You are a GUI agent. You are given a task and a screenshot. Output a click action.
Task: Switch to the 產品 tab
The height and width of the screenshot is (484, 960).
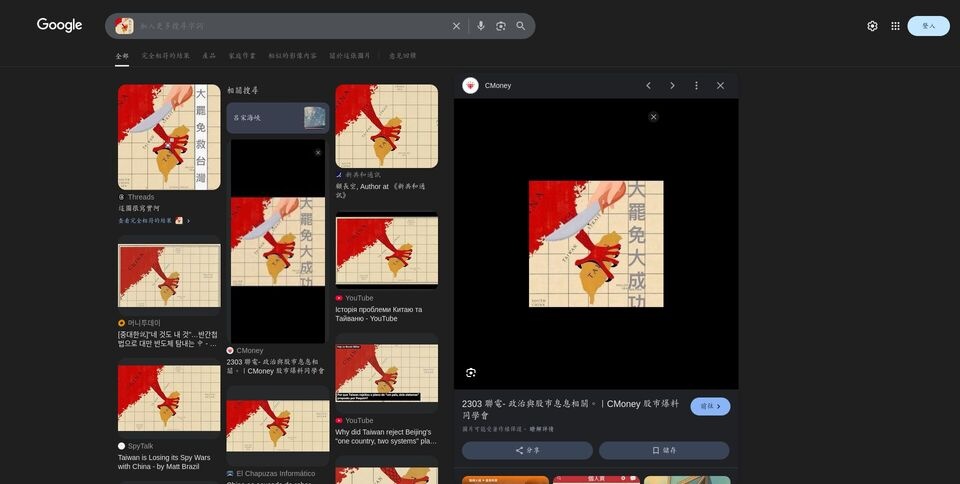(x=209, y=56)
